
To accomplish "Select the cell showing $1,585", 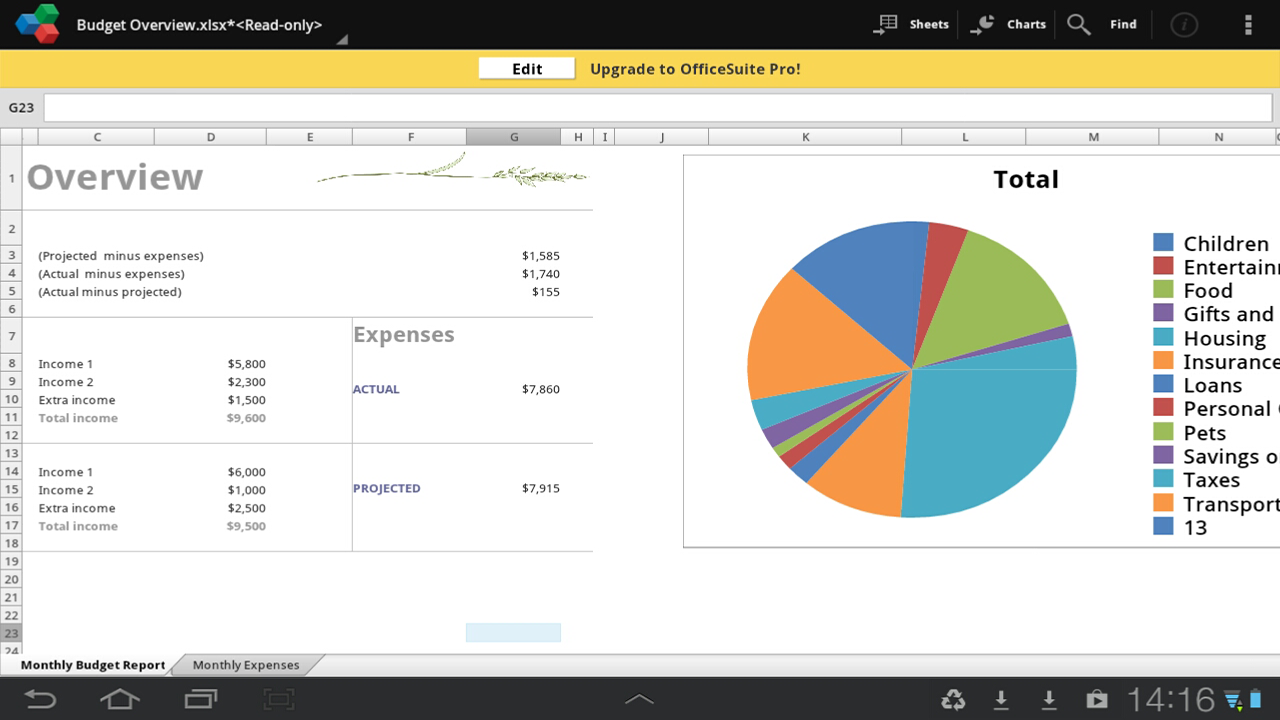I will [x=541, y=256].
